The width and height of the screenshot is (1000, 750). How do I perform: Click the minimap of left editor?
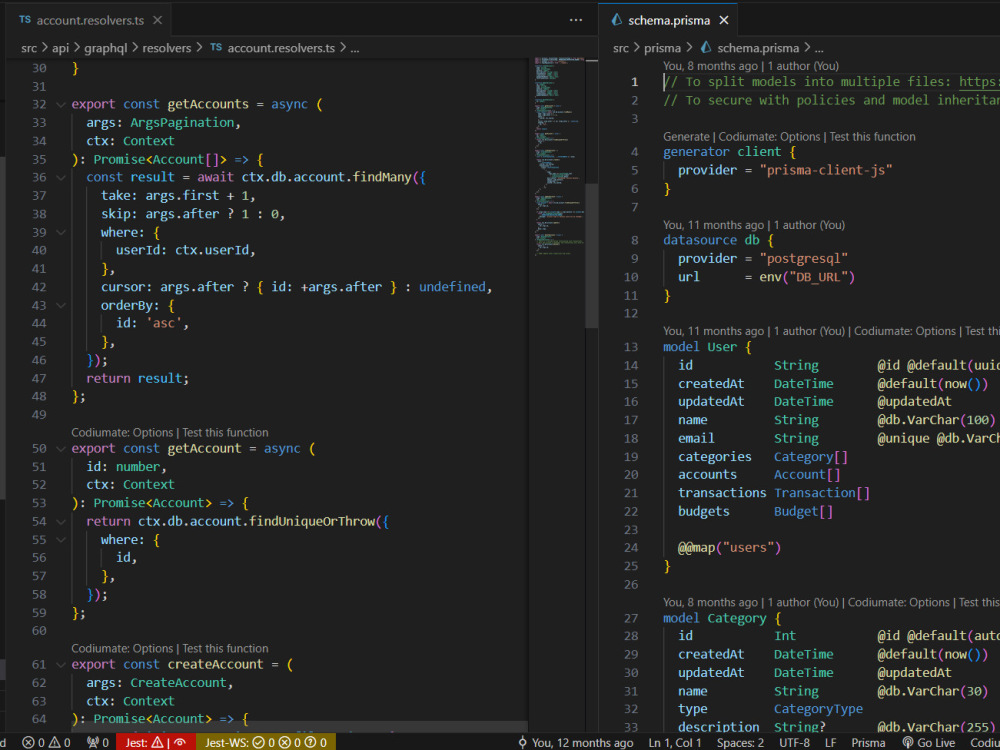coord(560,159)
